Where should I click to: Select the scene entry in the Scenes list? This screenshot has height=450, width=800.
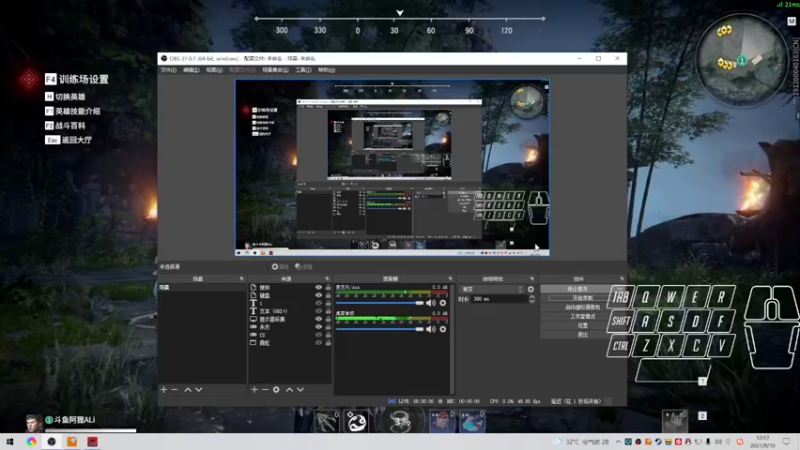click(x=202, y=288)
